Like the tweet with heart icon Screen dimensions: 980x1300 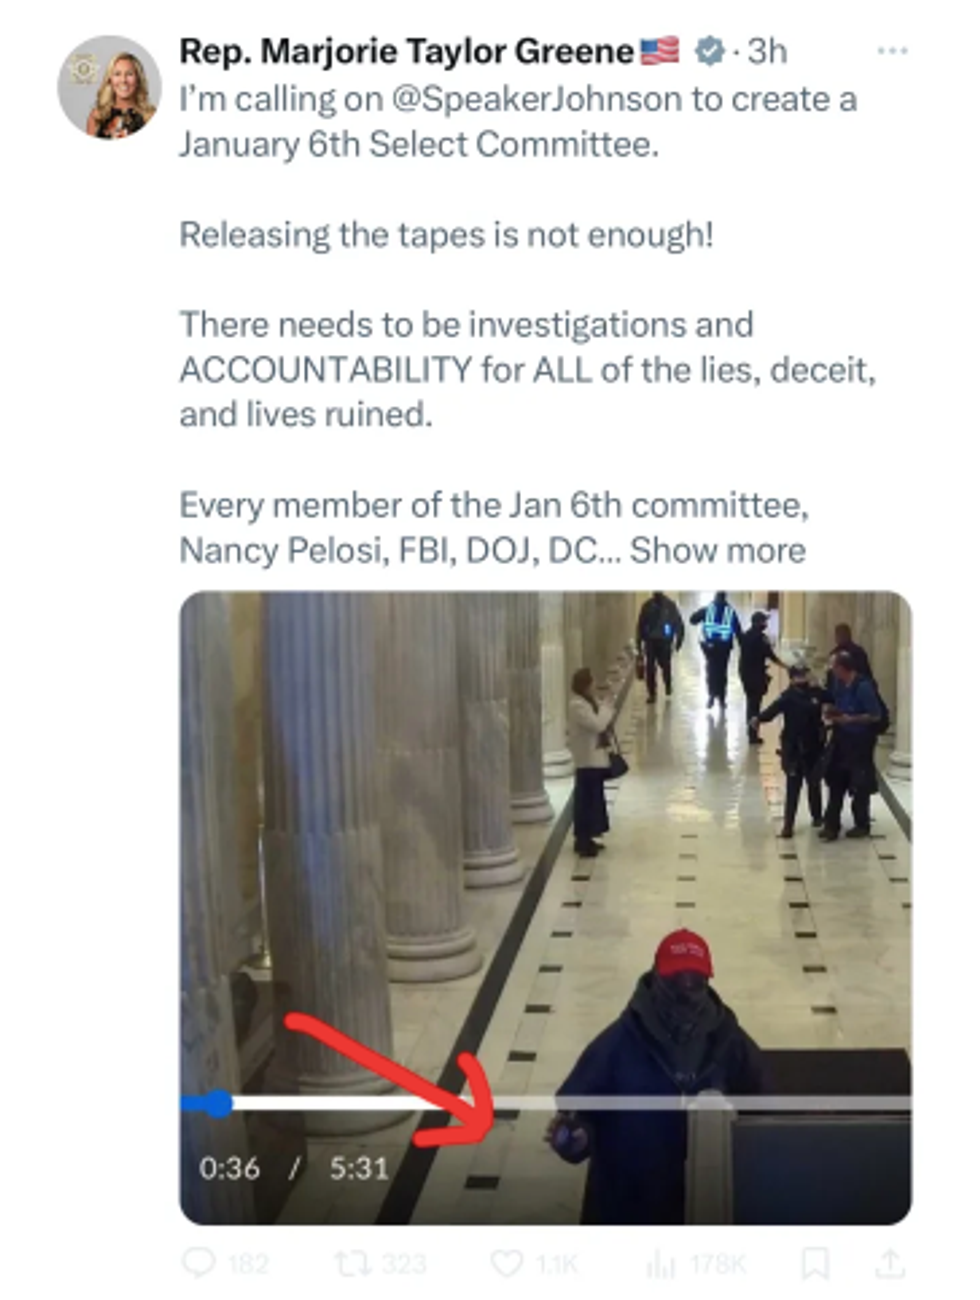(508, 1263)
